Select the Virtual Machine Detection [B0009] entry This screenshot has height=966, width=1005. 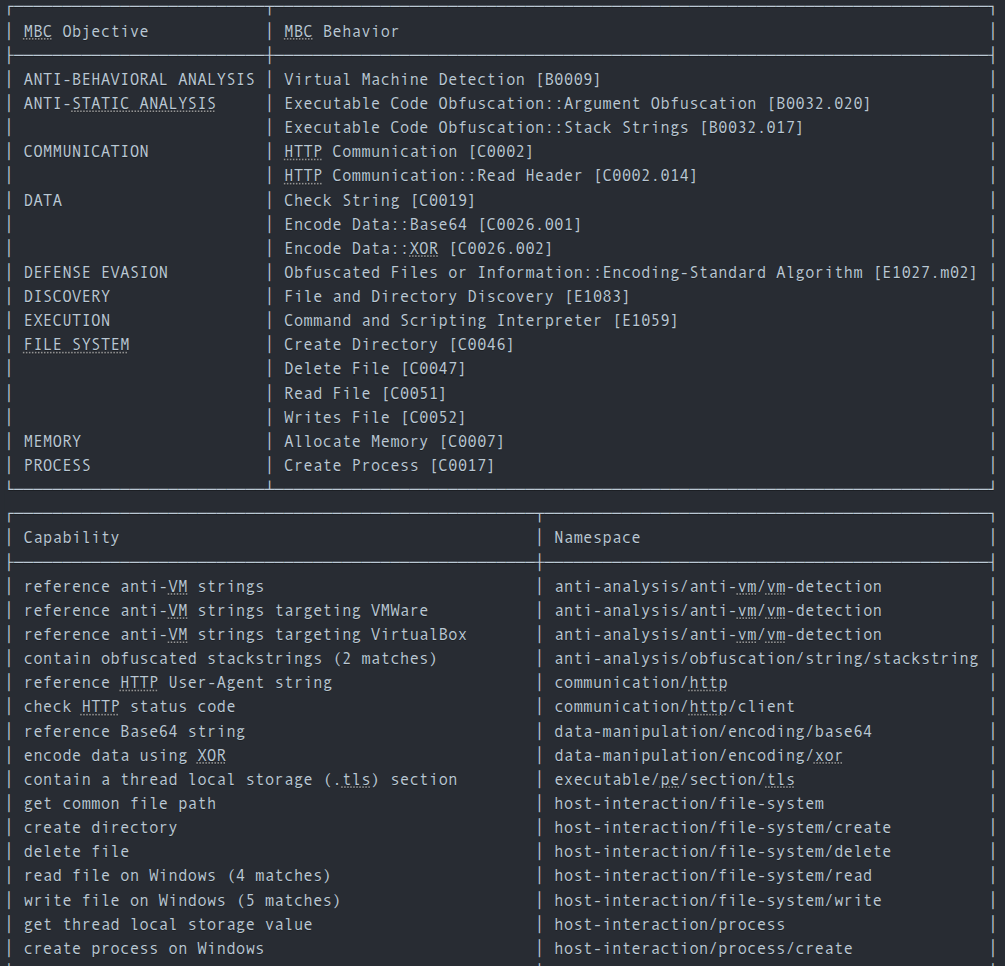tap(442, 80)
